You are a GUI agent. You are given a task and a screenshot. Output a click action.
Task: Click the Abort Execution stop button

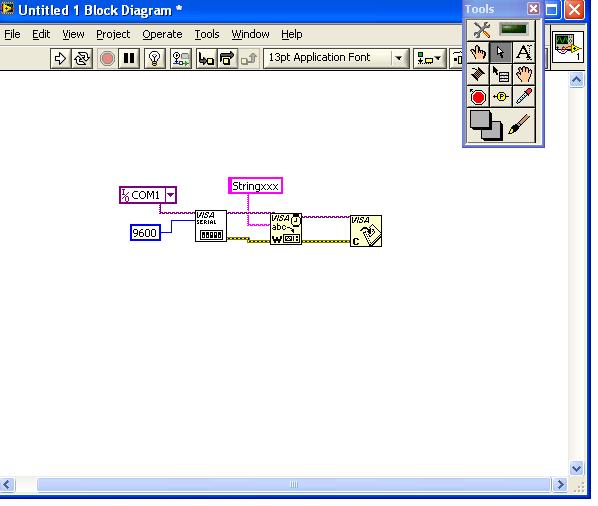[107, 58]
